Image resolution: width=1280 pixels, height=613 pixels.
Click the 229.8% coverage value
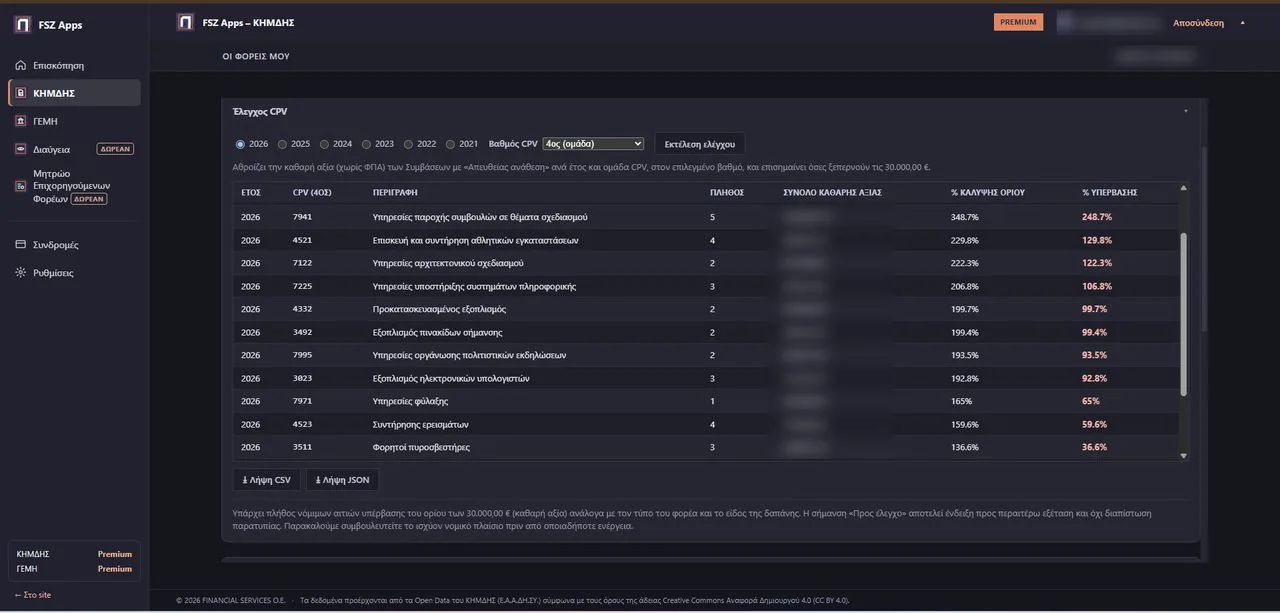[x=965, y=240]
